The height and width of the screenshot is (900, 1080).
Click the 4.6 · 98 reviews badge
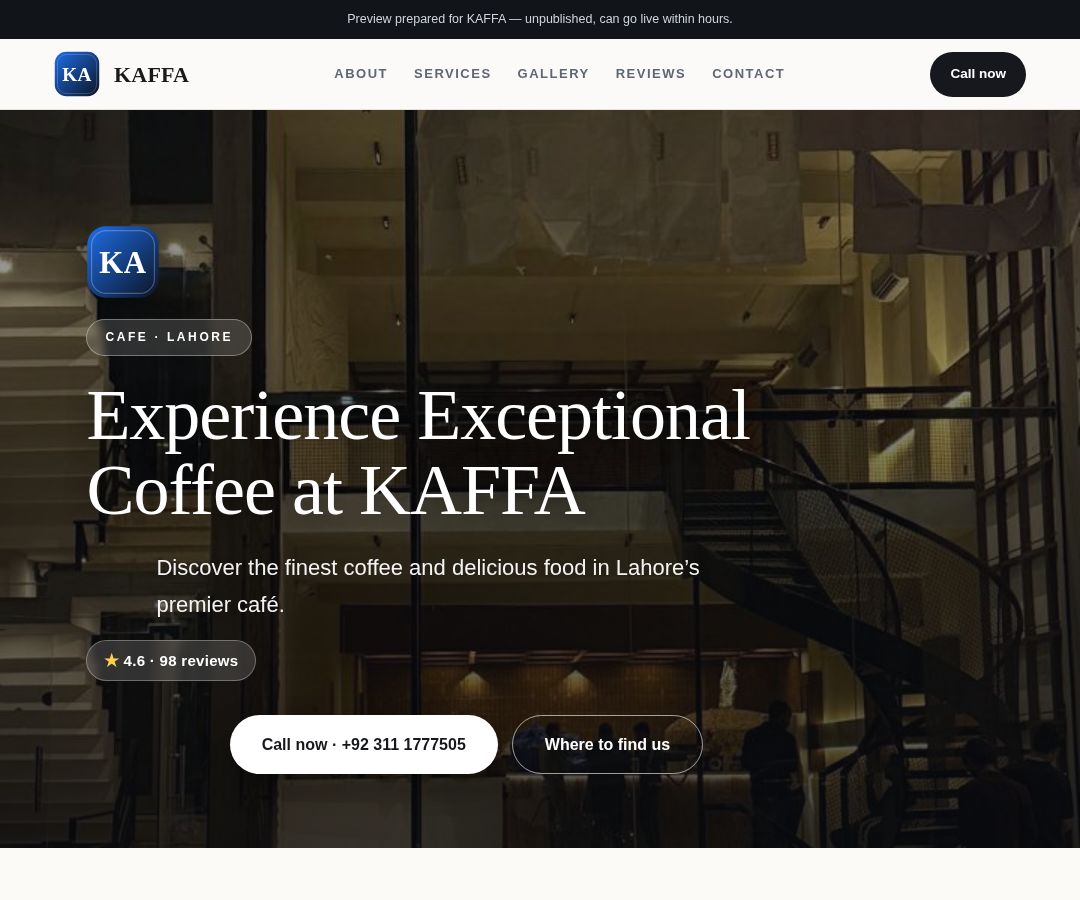[171, 660]
